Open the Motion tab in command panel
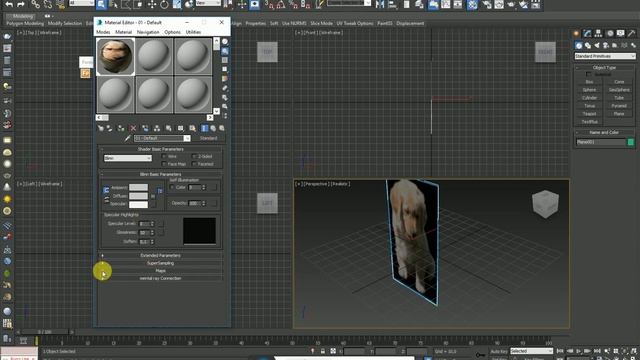 coord(610,33)
